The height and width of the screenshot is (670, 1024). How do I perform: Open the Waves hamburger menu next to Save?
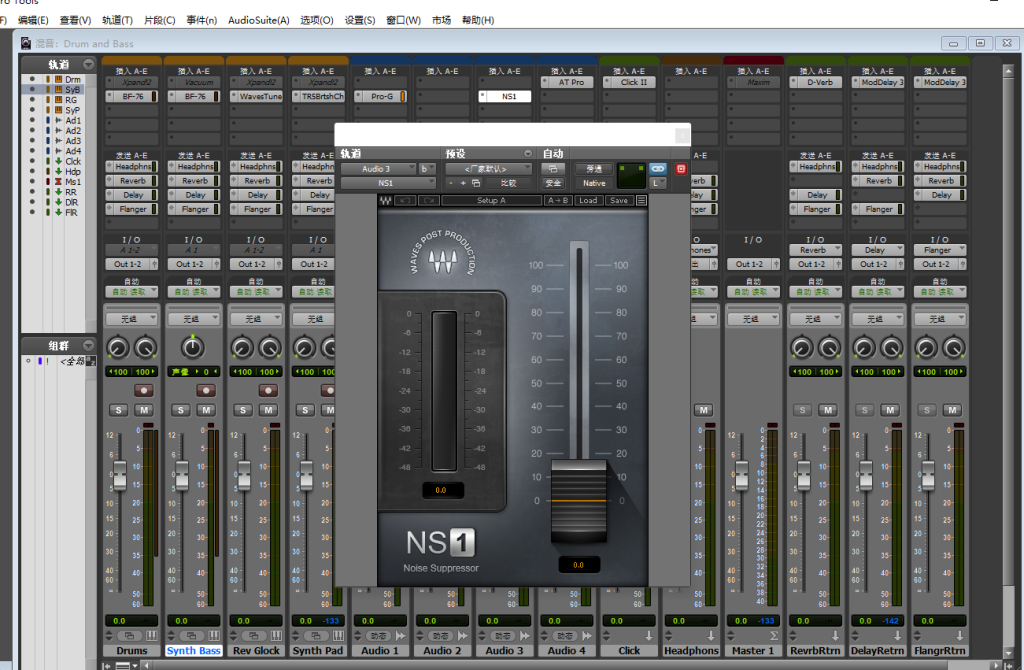[x=641, y=200]
